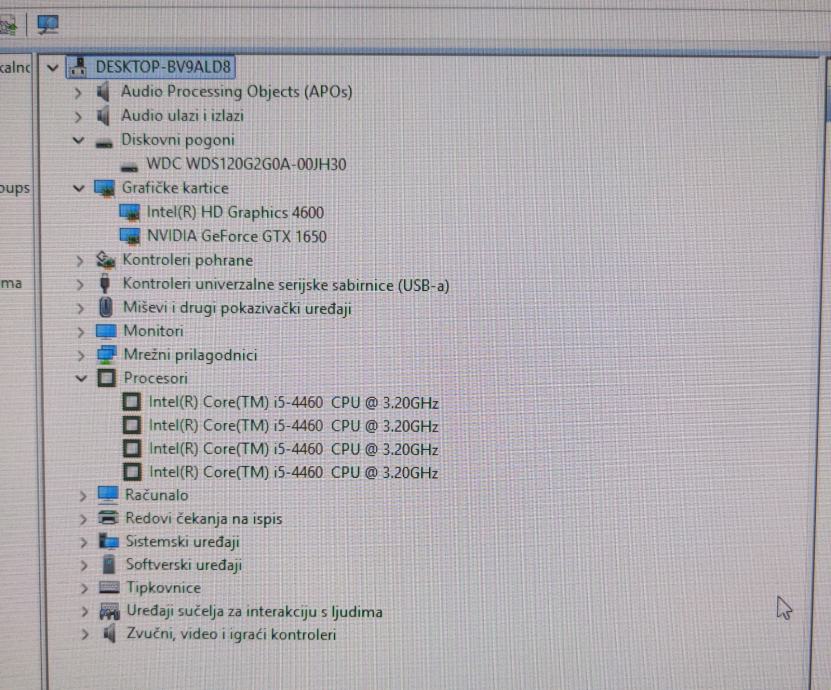Expand the Monitori category

click(81, 332)
